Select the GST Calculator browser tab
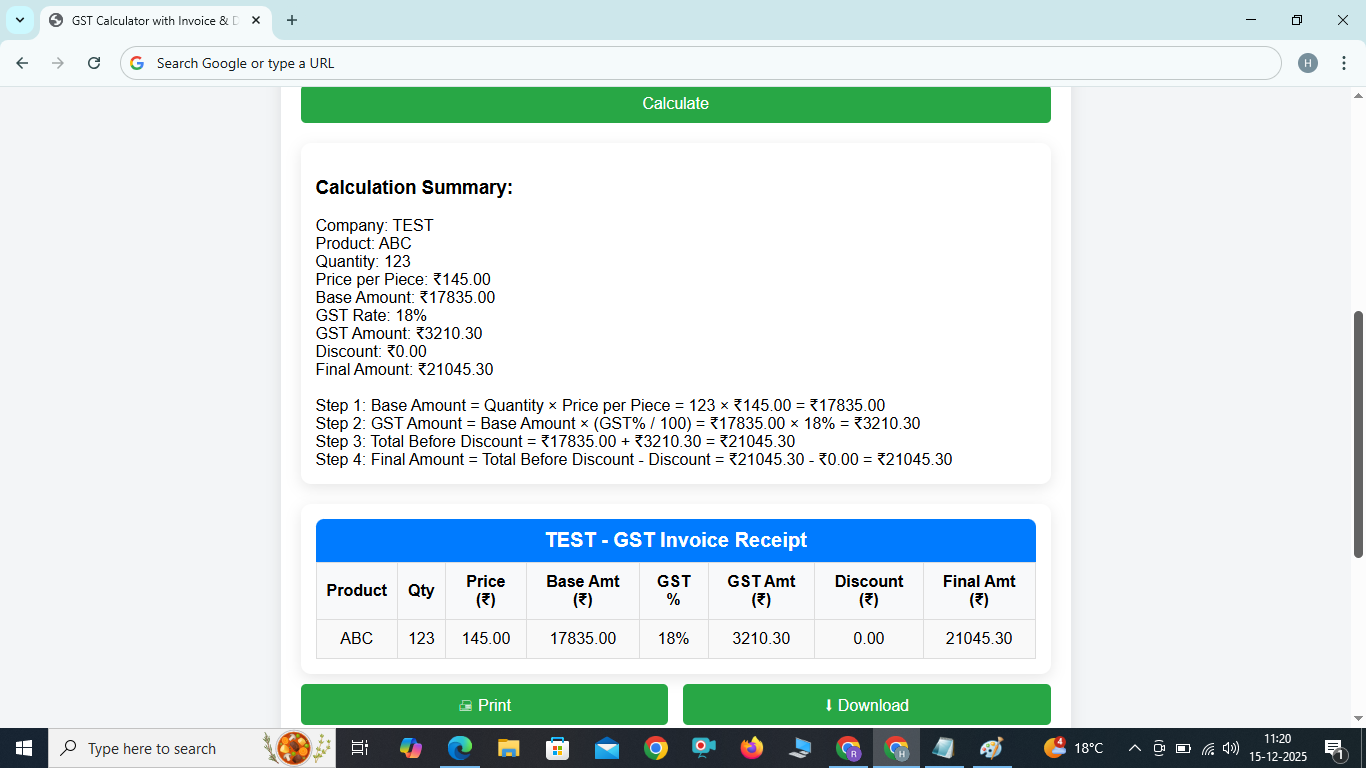Image resolution: width=1366 pixels, height=768 pixels. pos(150,20)
